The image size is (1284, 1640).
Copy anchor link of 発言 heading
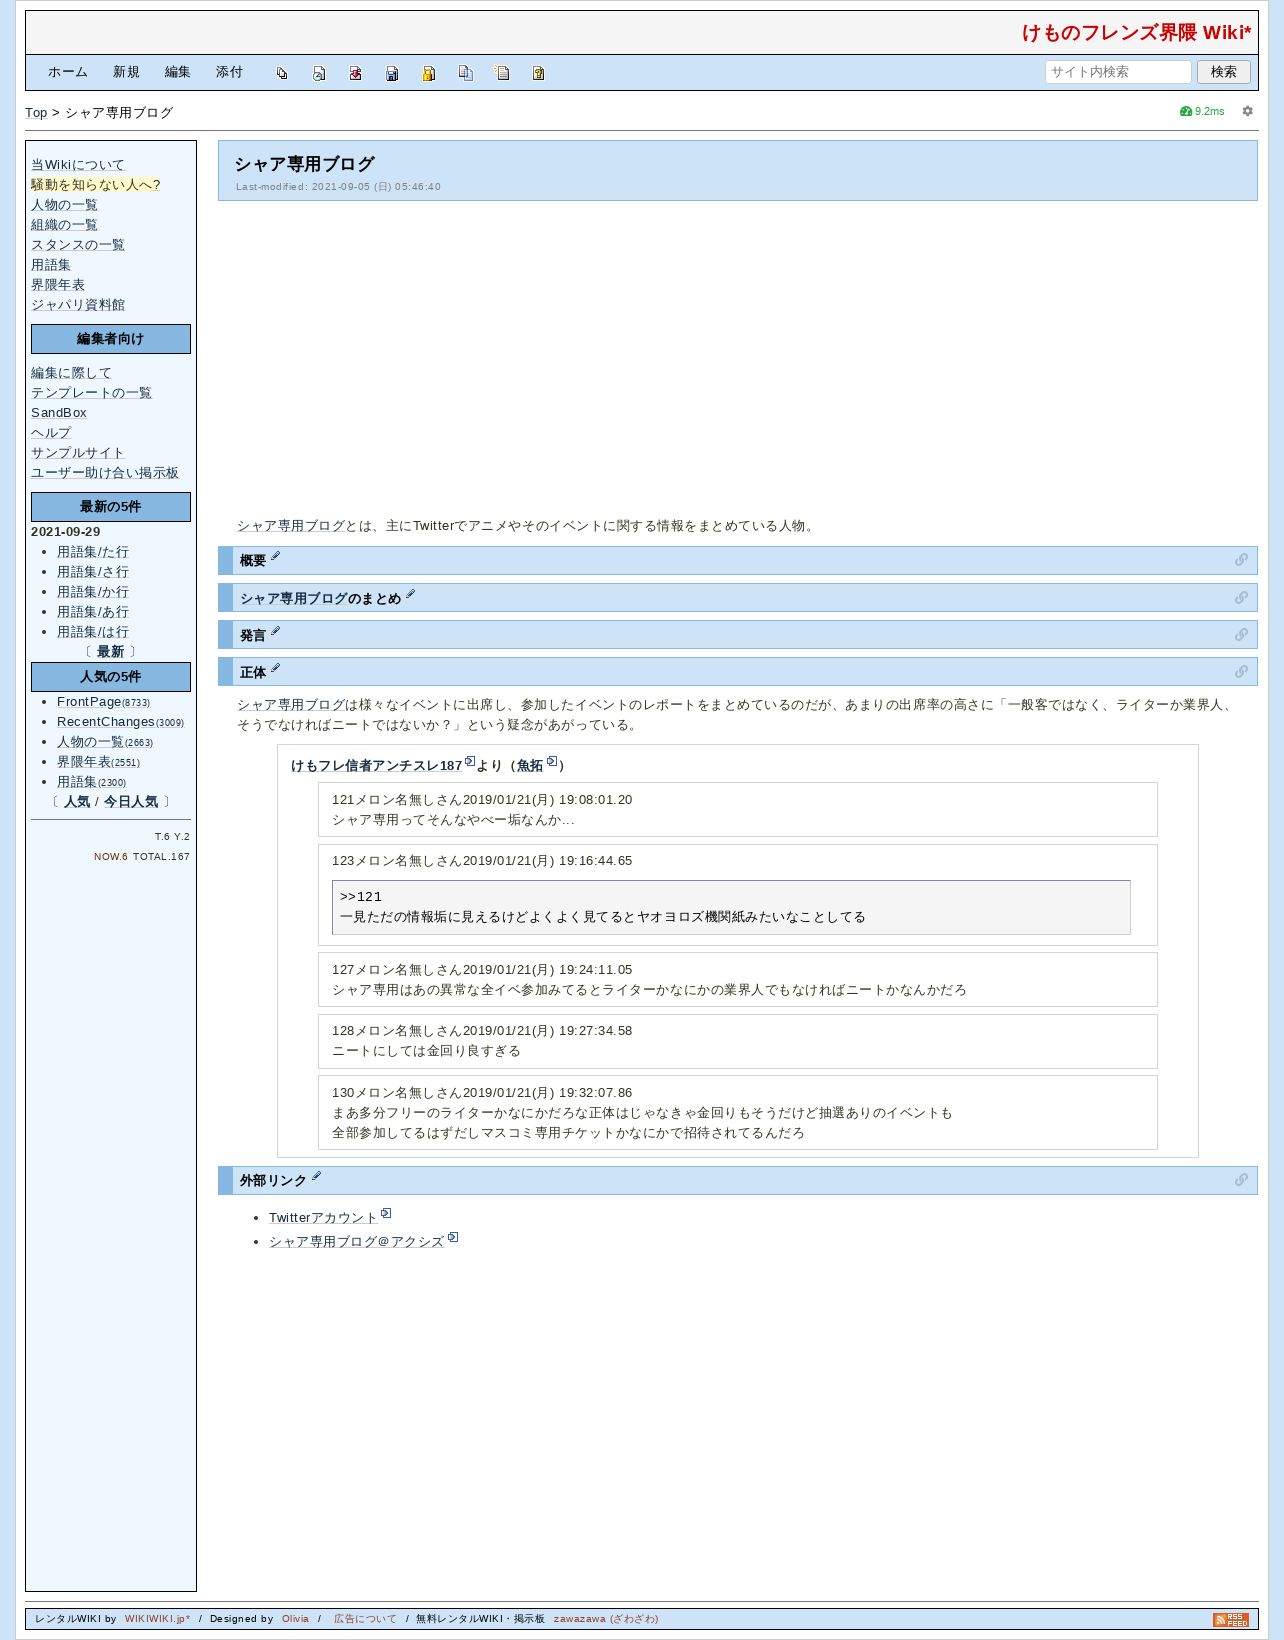tap(1241, 635)
